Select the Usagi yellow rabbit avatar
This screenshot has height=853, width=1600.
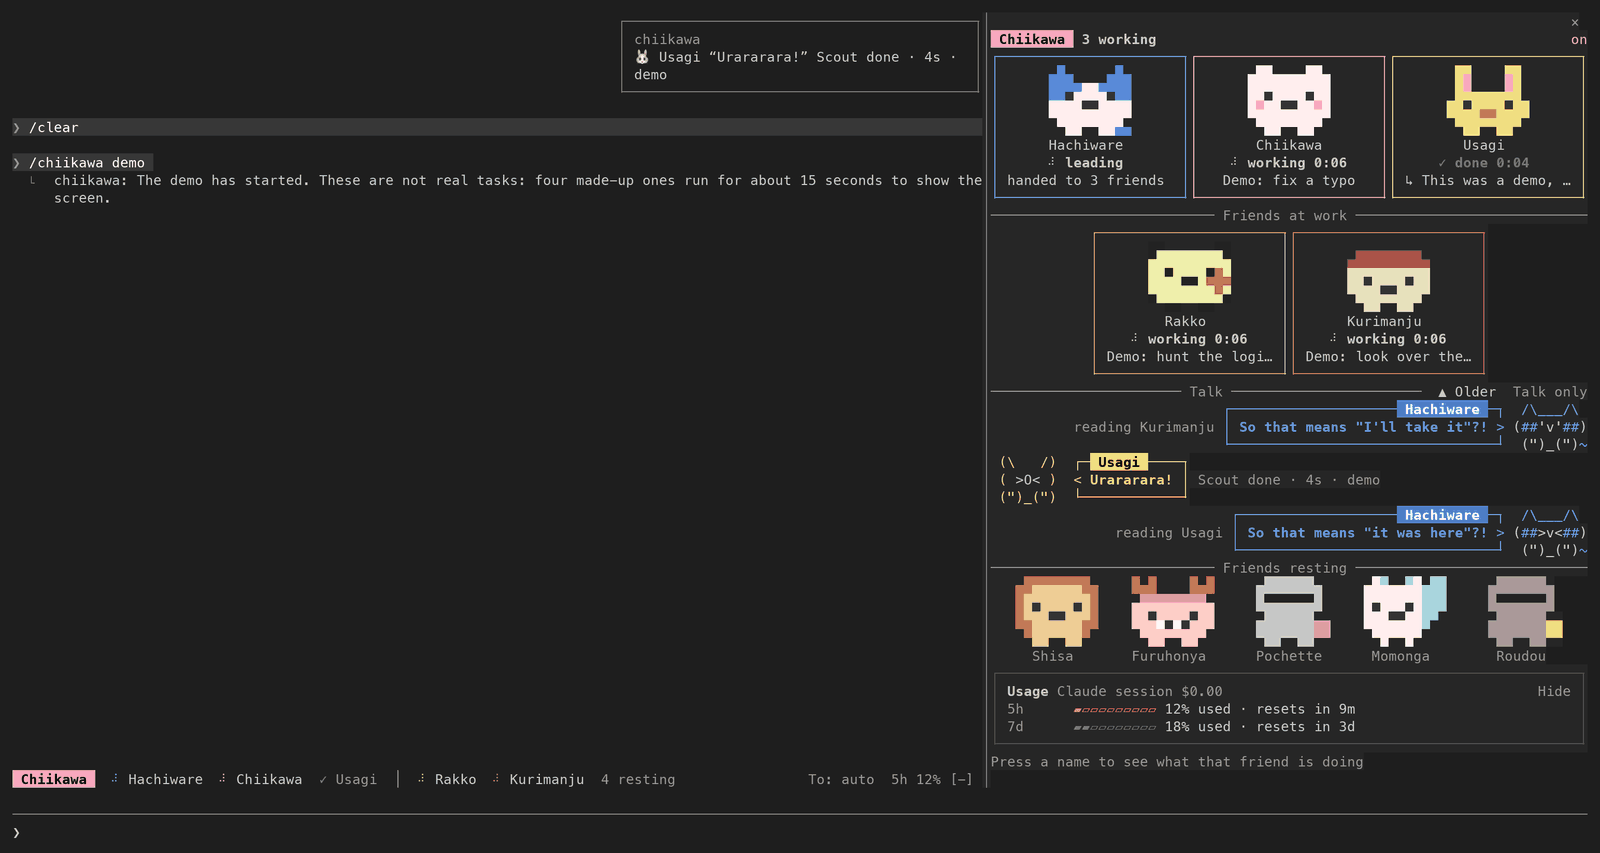coord(1488,100)
